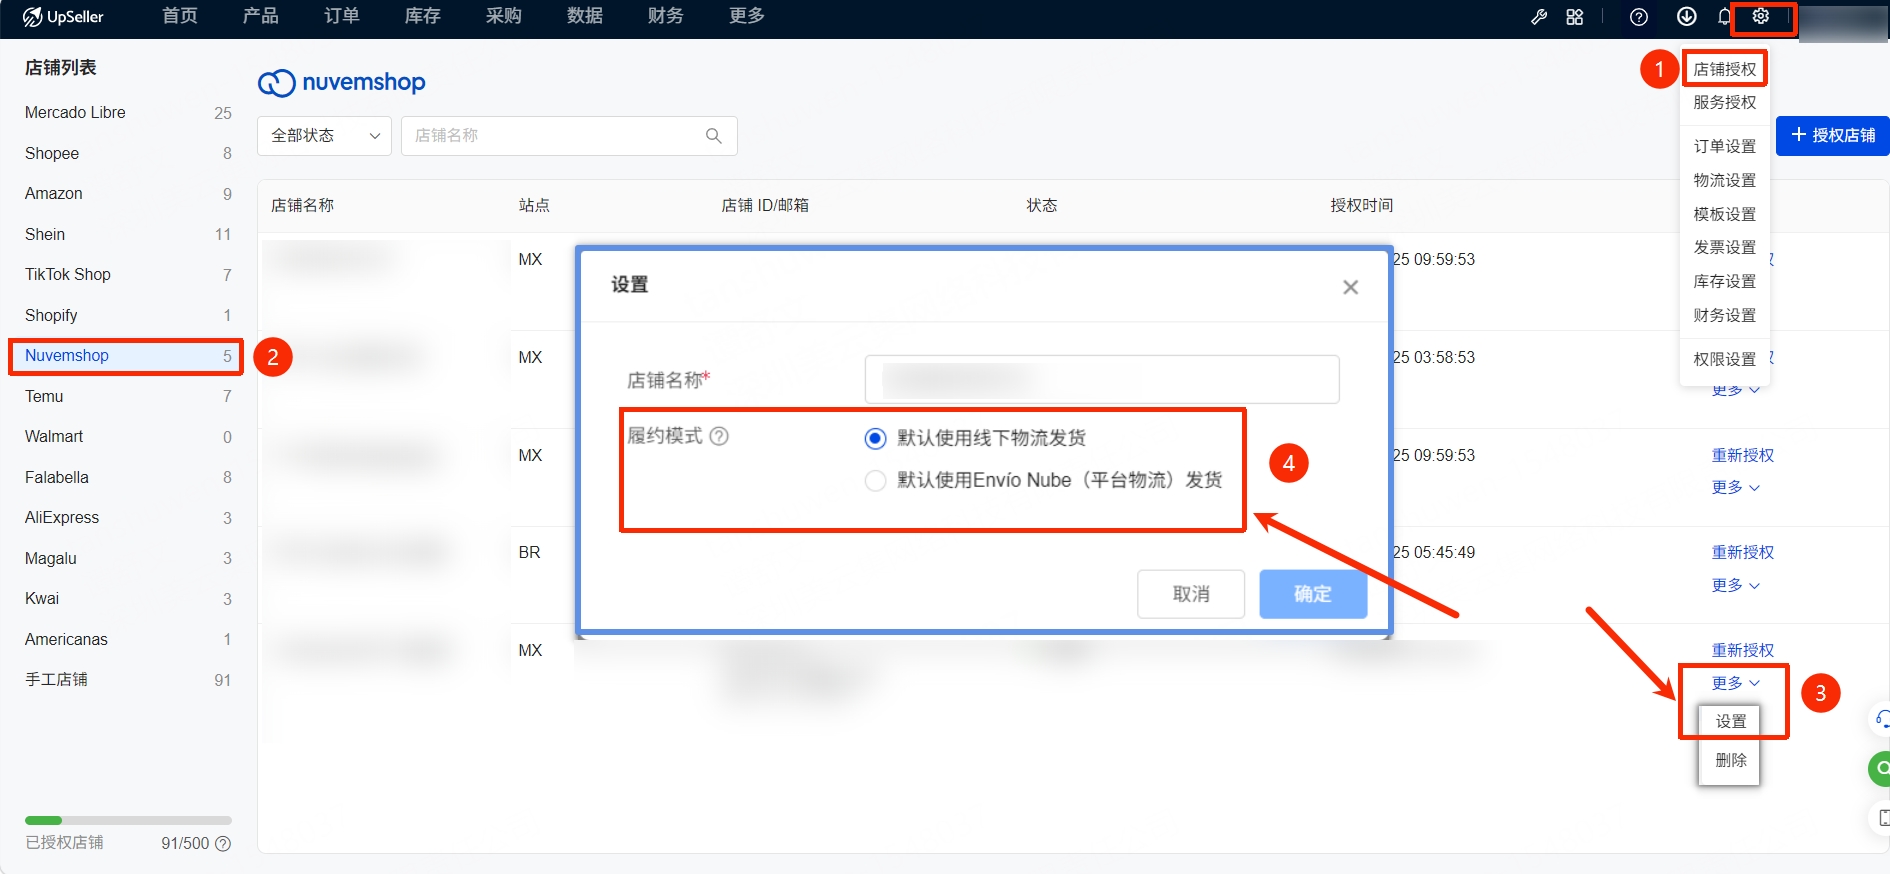The image size is (1890, 874).
Task: Open the 全部状态 status dropdown
Action: pos(325,136)
